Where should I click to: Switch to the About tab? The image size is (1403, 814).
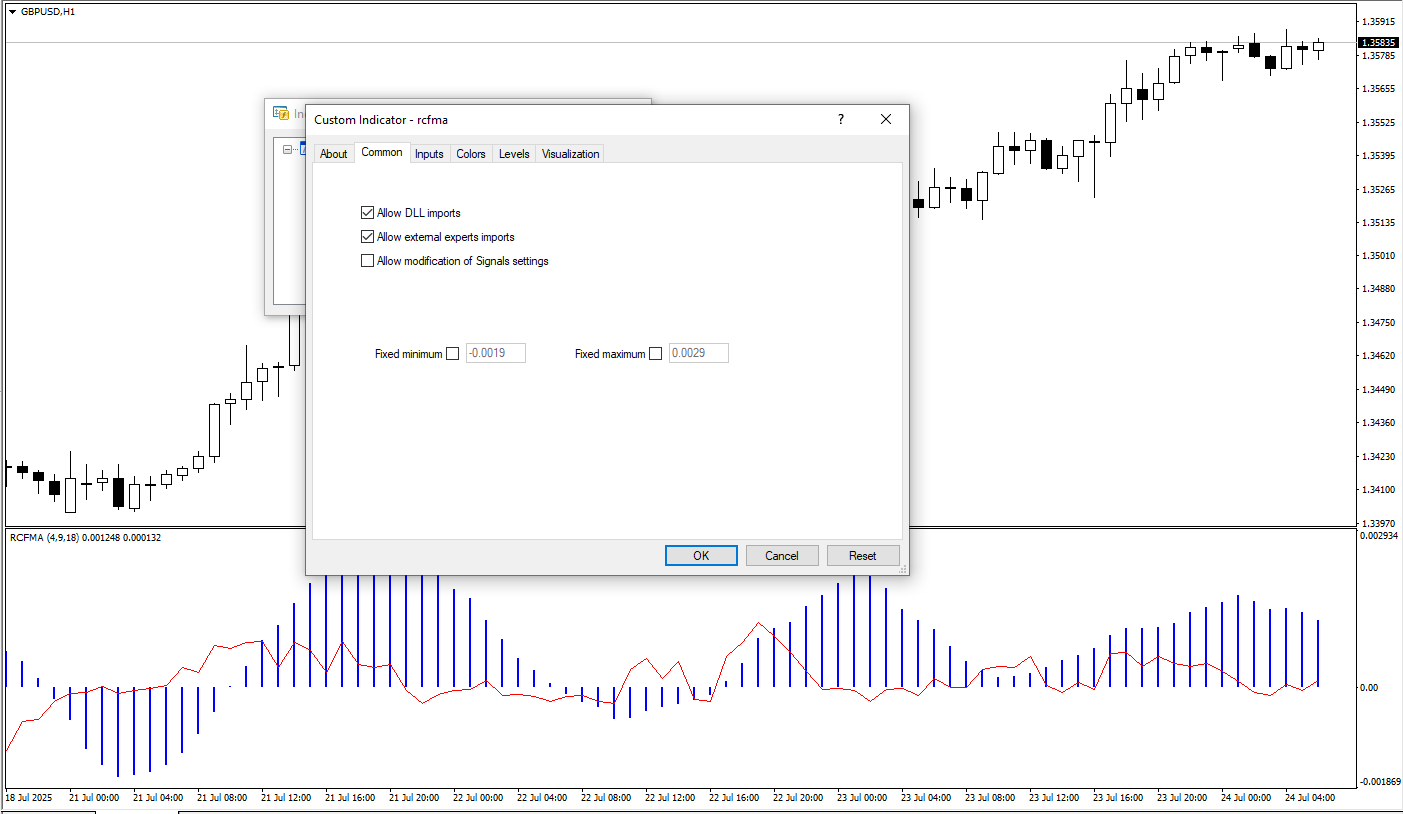333,154
